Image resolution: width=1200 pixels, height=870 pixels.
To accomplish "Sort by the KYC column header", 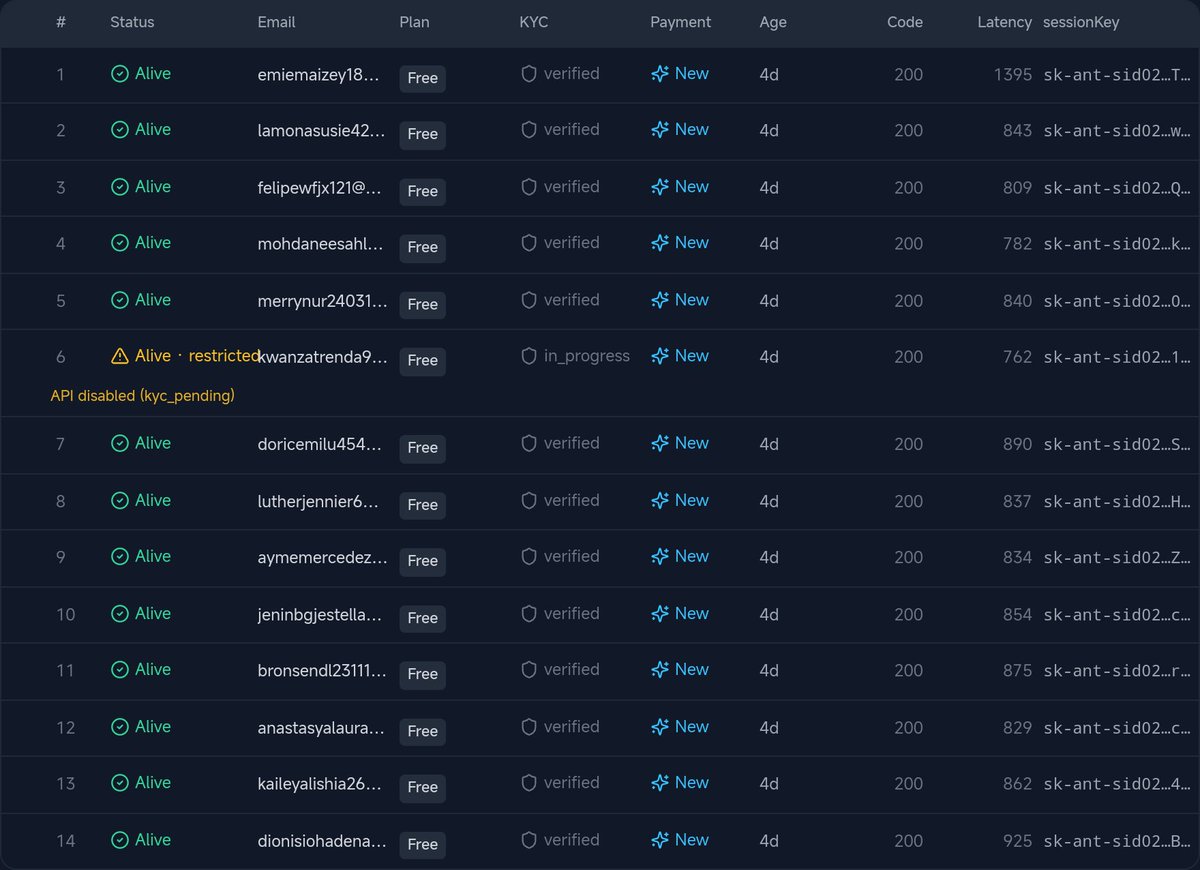I will click(534, 22).
